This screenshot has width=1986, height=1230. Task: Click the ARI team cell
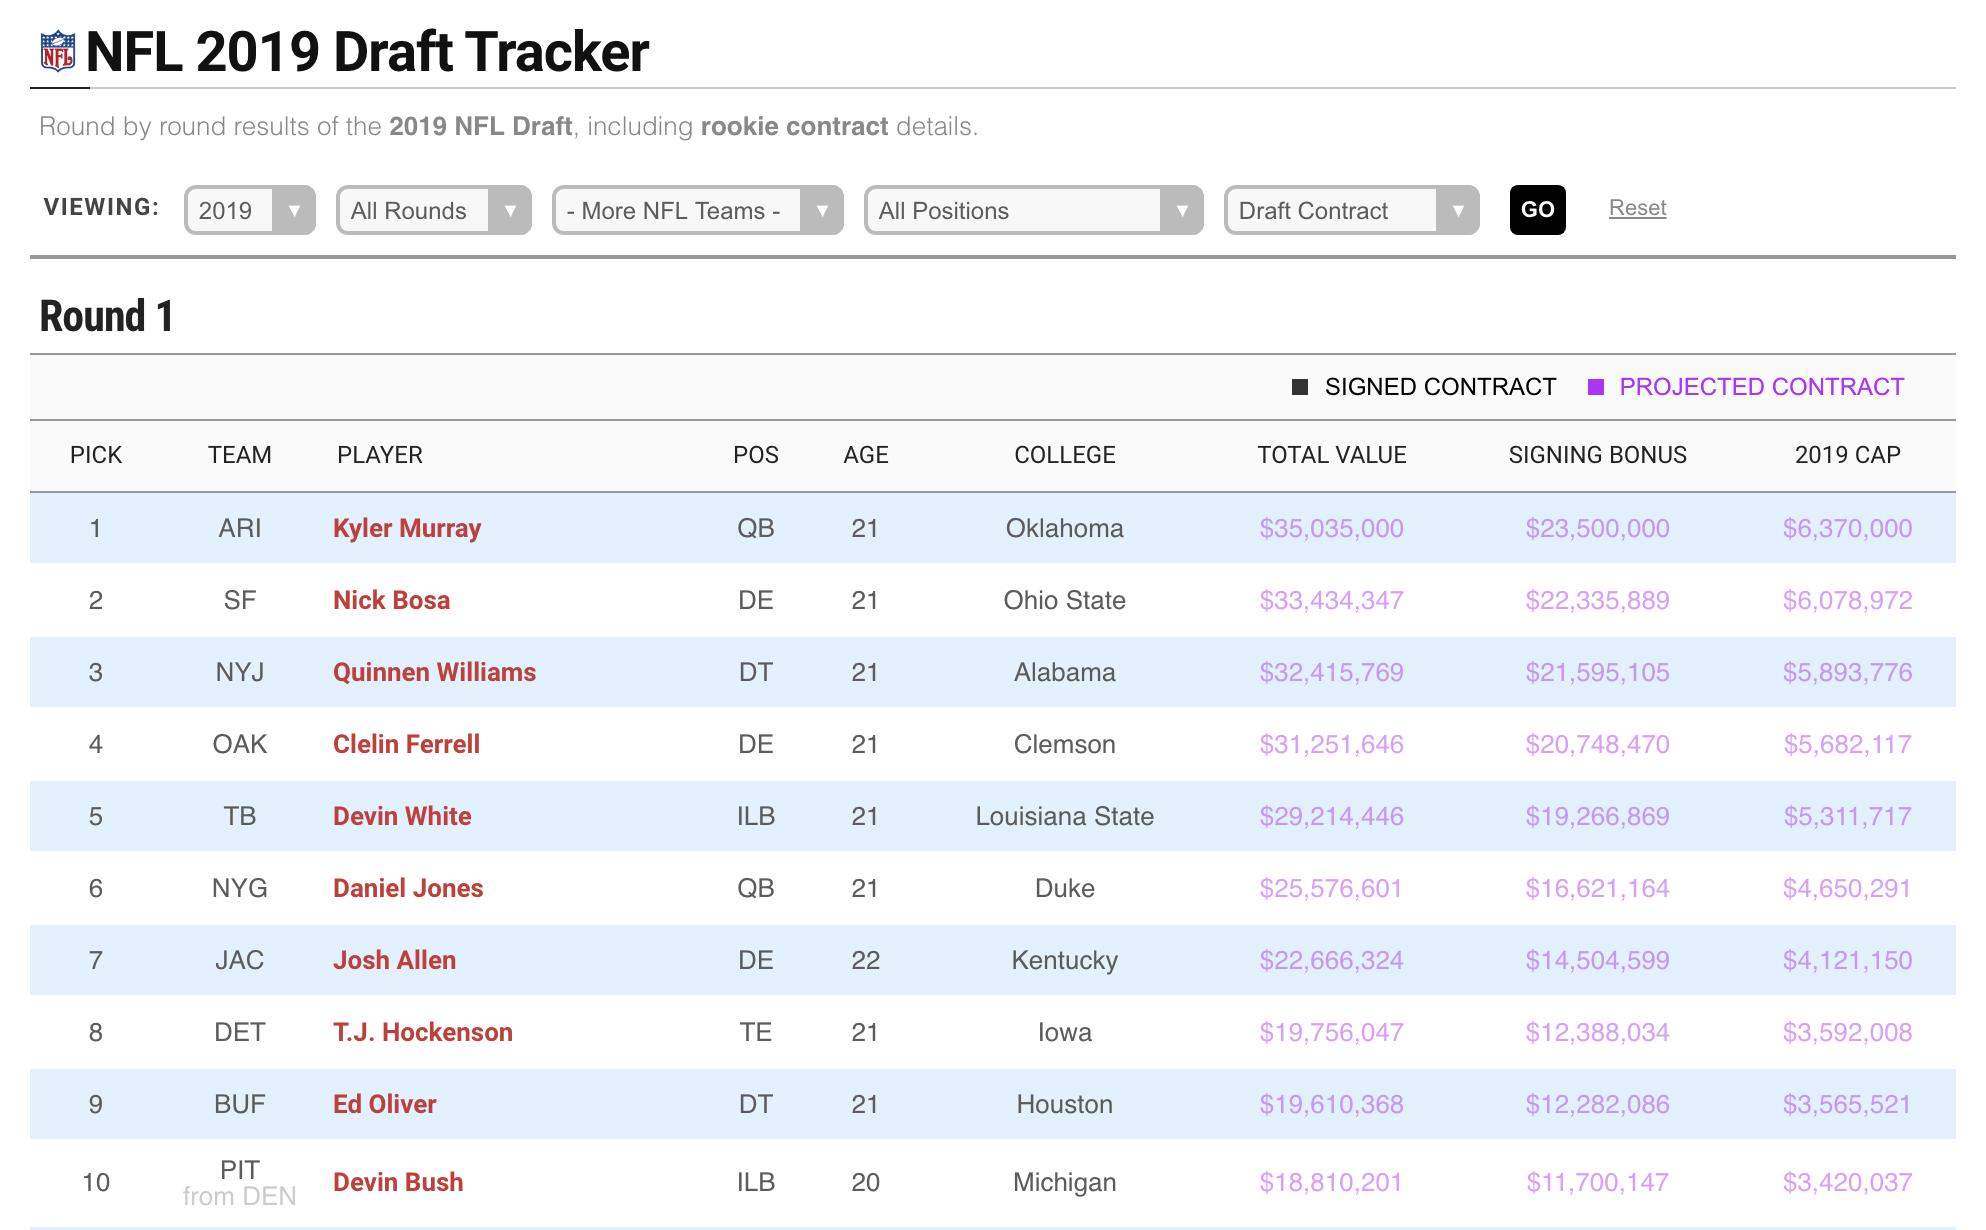[240, 528]
